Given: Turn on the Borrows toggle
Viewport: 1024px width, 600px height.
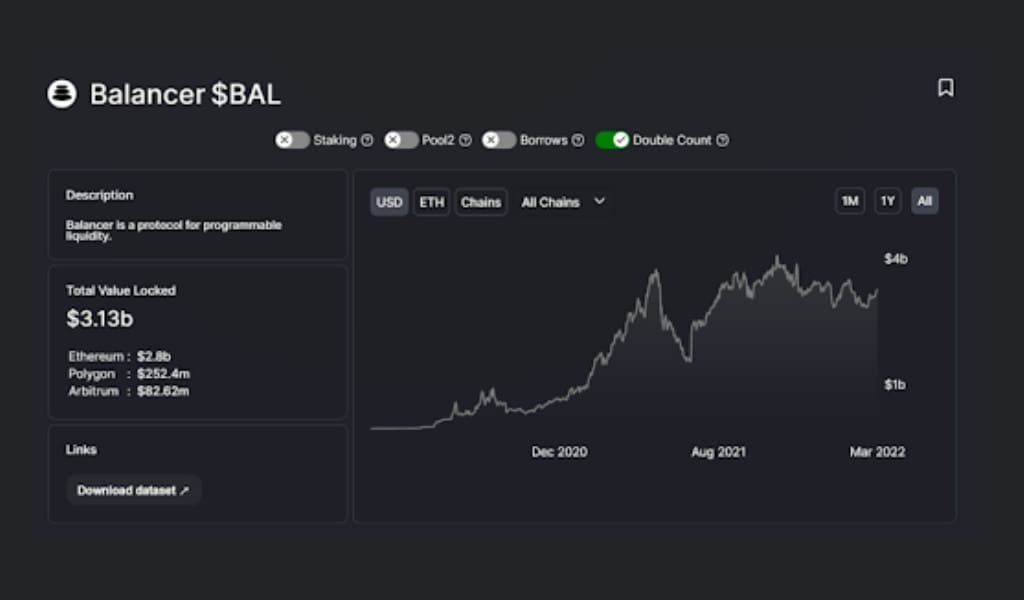Looking at the screenshot, I should [x=499, y=140].
